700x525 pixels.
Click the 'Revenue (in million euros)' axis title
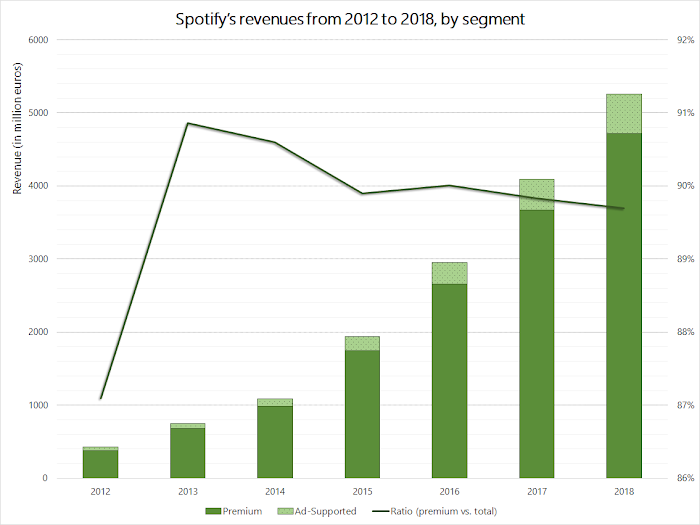[17, 128]
